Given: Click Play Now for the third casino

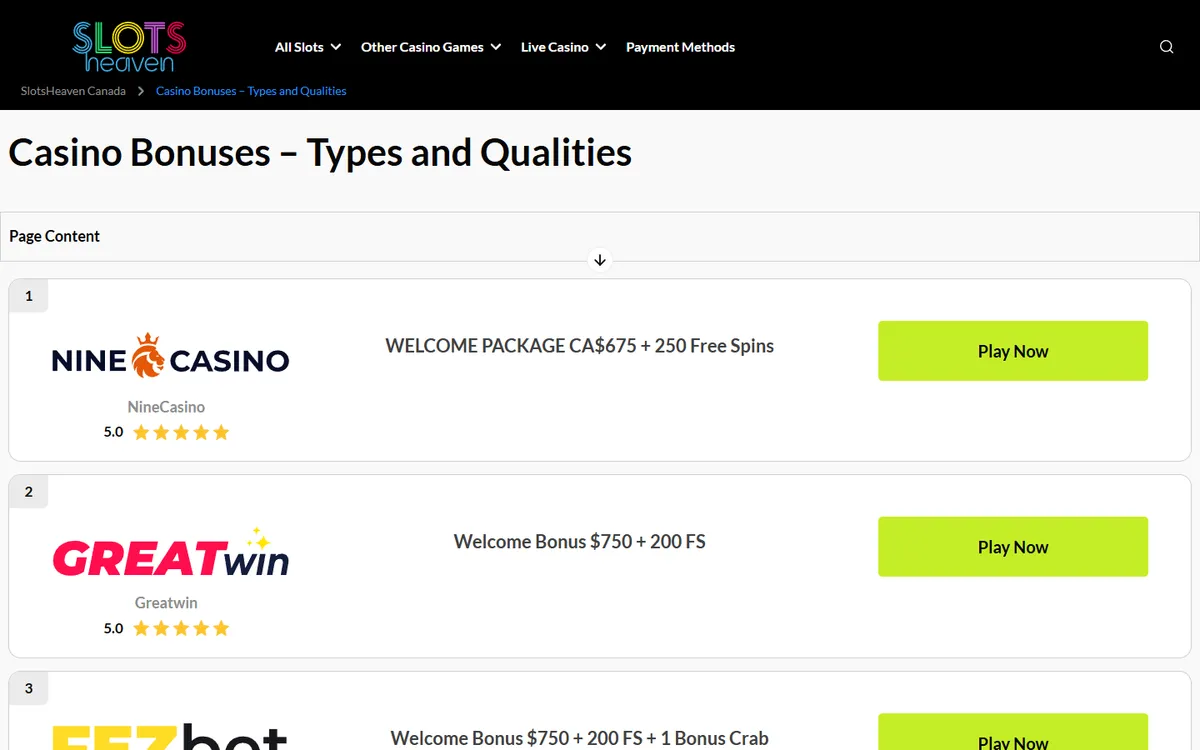Looking at the screenshot, I should 1013,732.
